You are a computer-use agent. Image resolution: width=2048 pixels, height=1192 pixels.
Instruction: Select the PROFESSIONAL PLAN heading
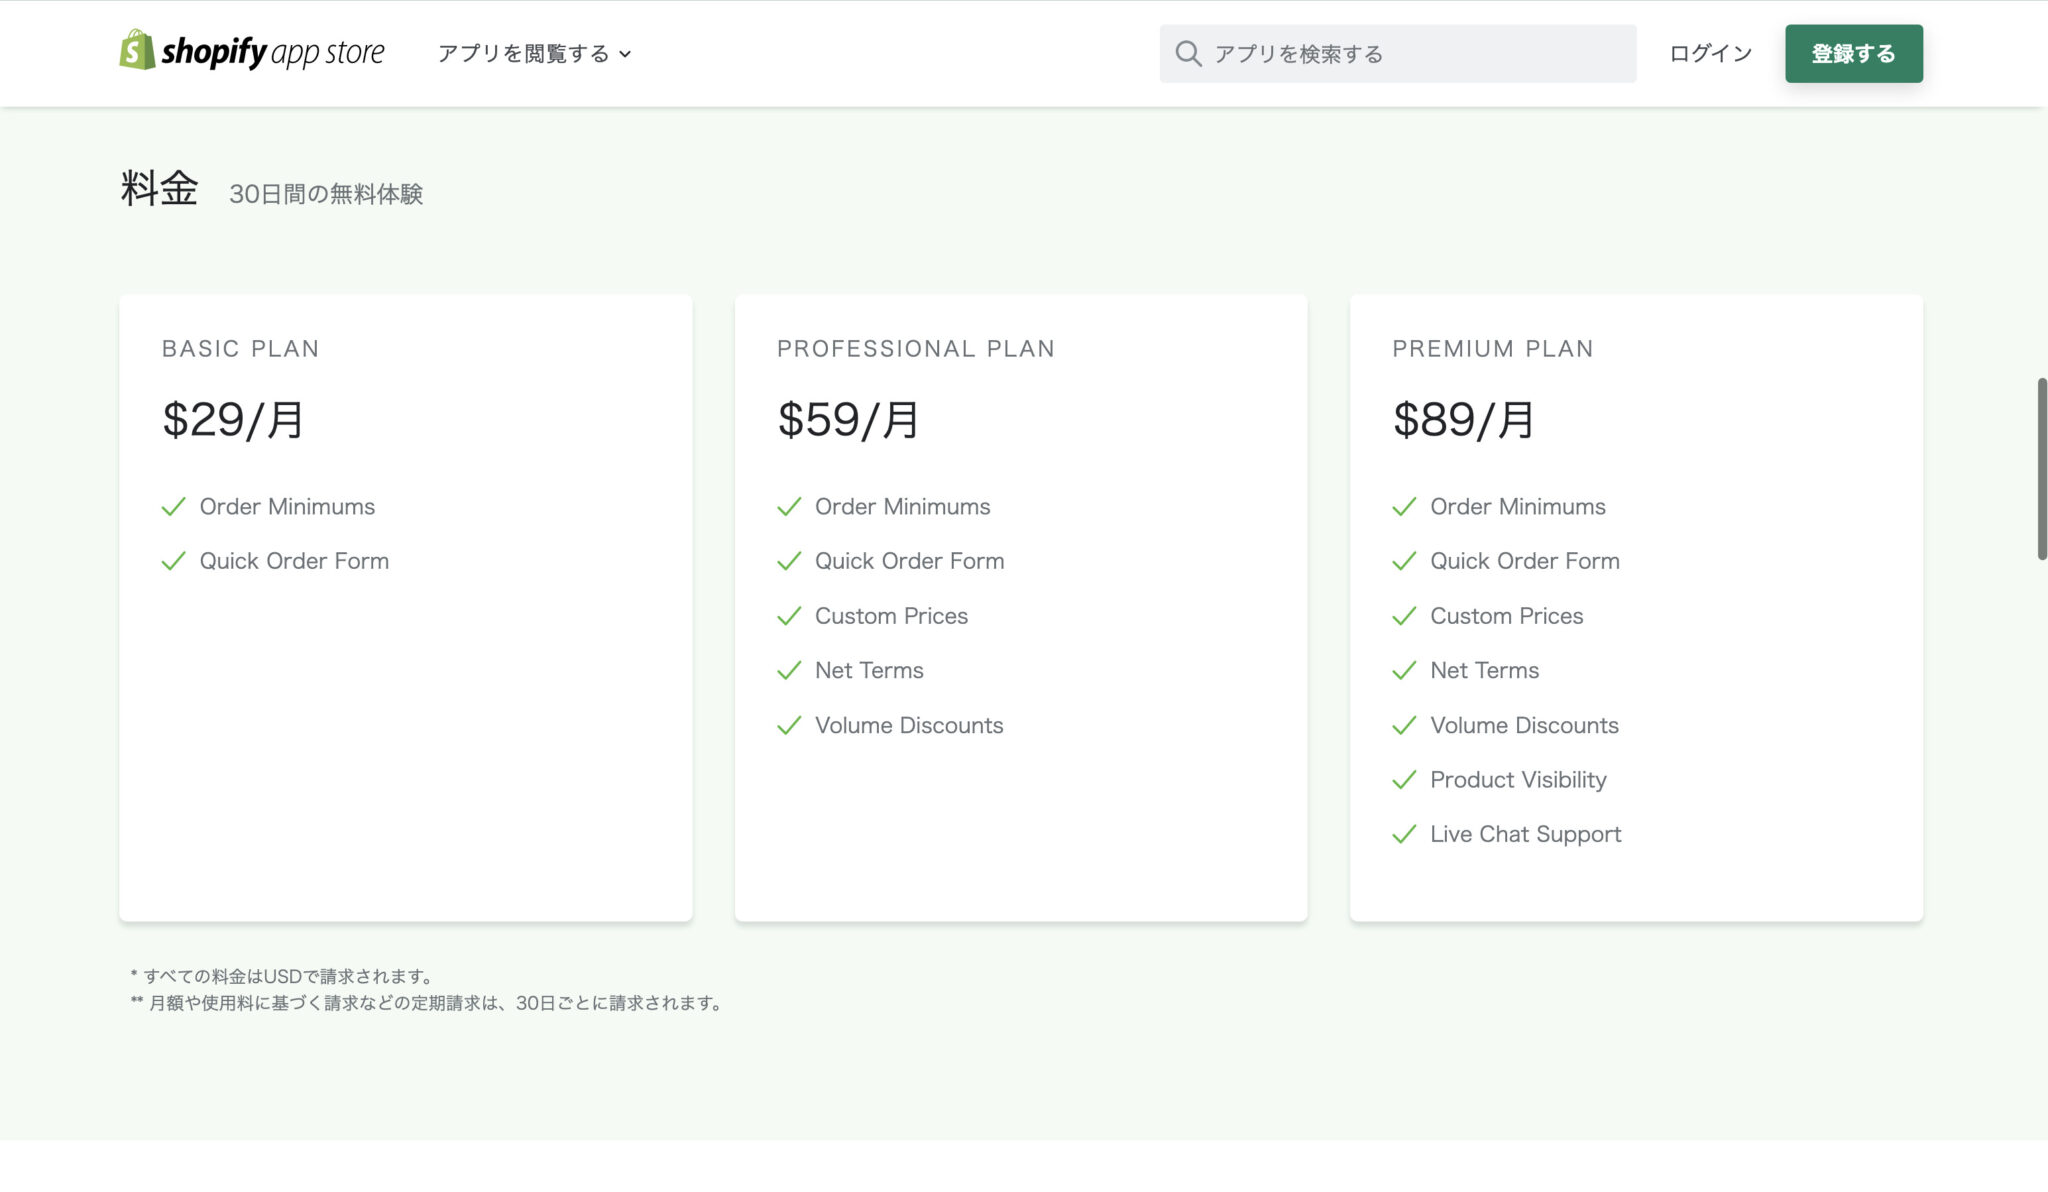pos(915,349)
